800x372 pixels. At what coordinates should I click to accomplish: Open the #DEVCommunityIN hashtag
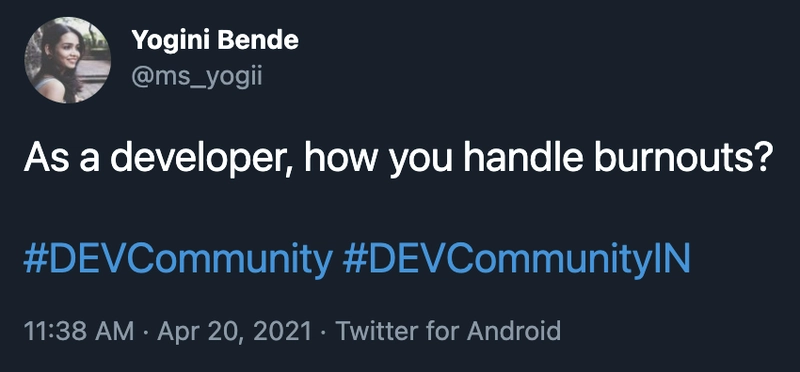pyautogui.click(x=516, y=259)
